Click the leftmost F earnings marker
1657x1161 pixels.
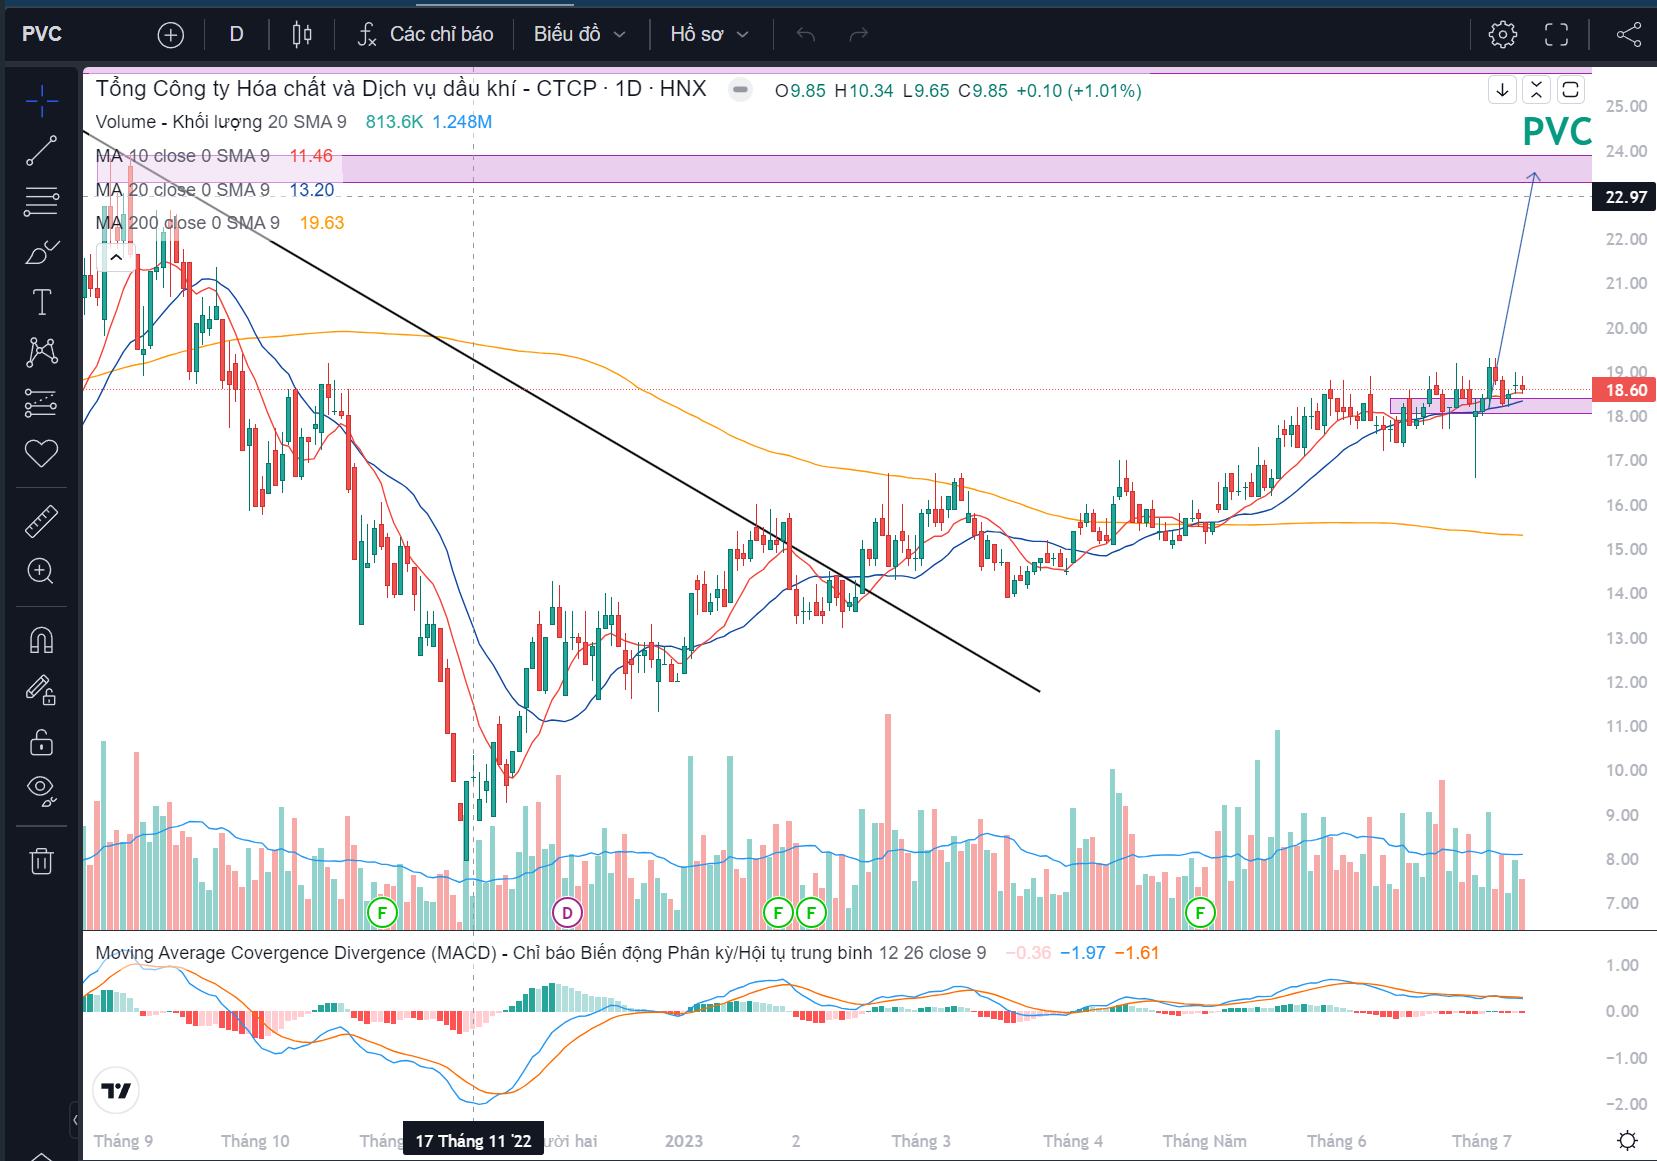coord(382,912)
